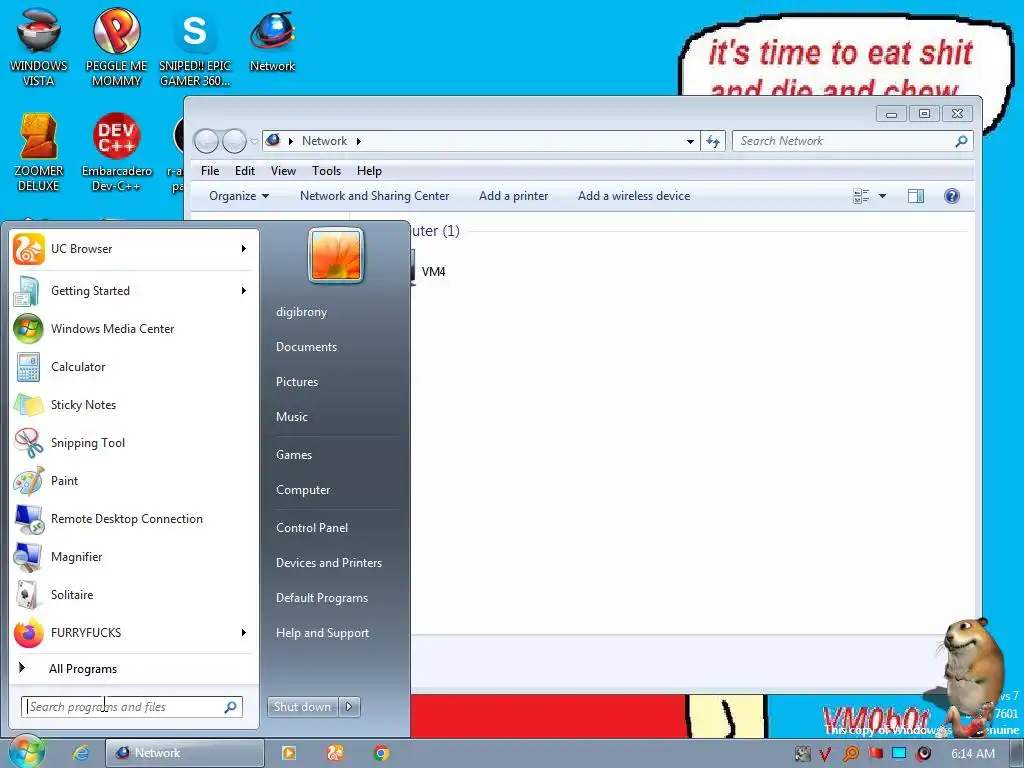Screen dimensions: 1024x768
Task: Toggle the preview pane button
Action: [x=916, y=196]
